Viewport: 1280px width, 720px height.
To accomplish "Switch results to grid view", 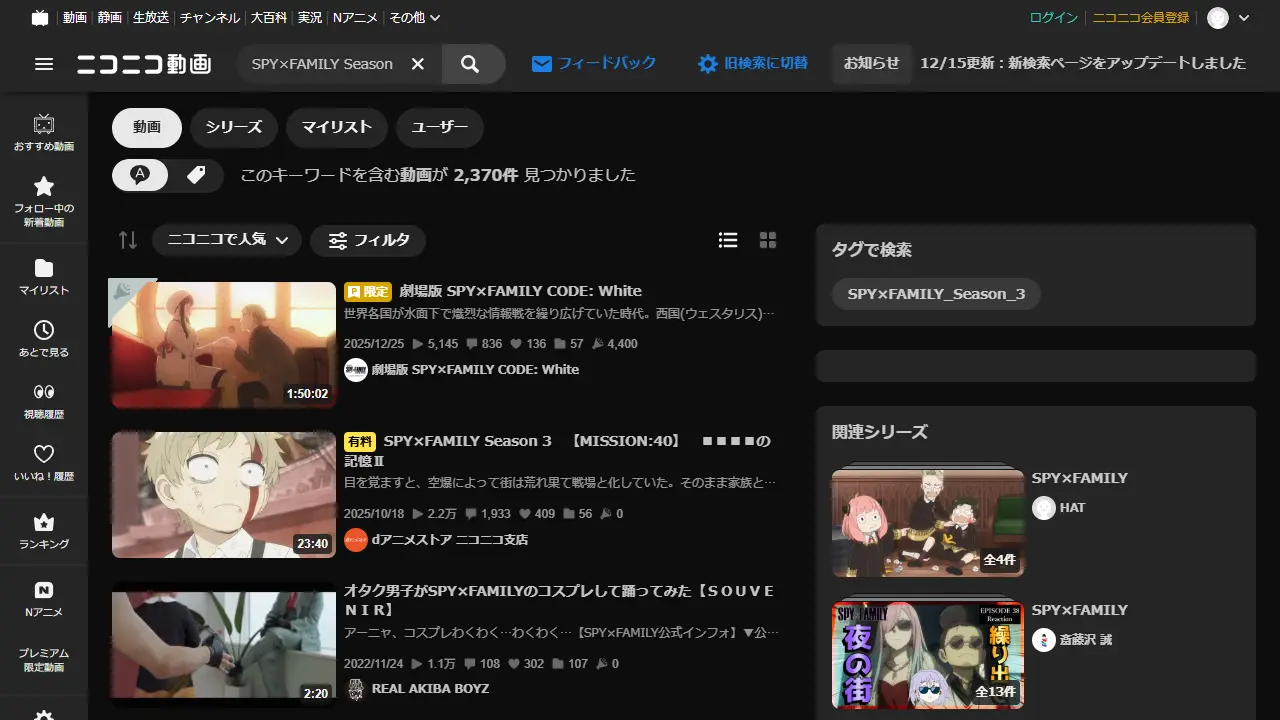I will coord(767,240).
